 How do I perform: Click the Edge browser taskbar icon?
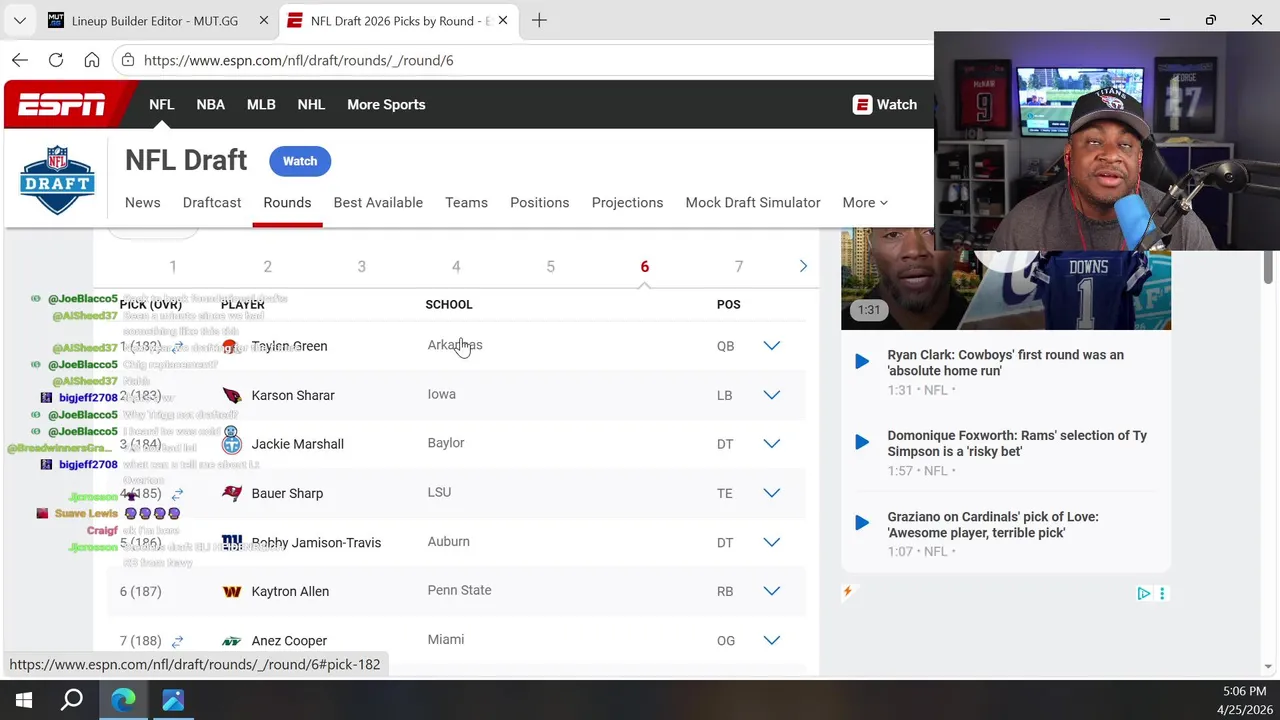click(123, 700)
